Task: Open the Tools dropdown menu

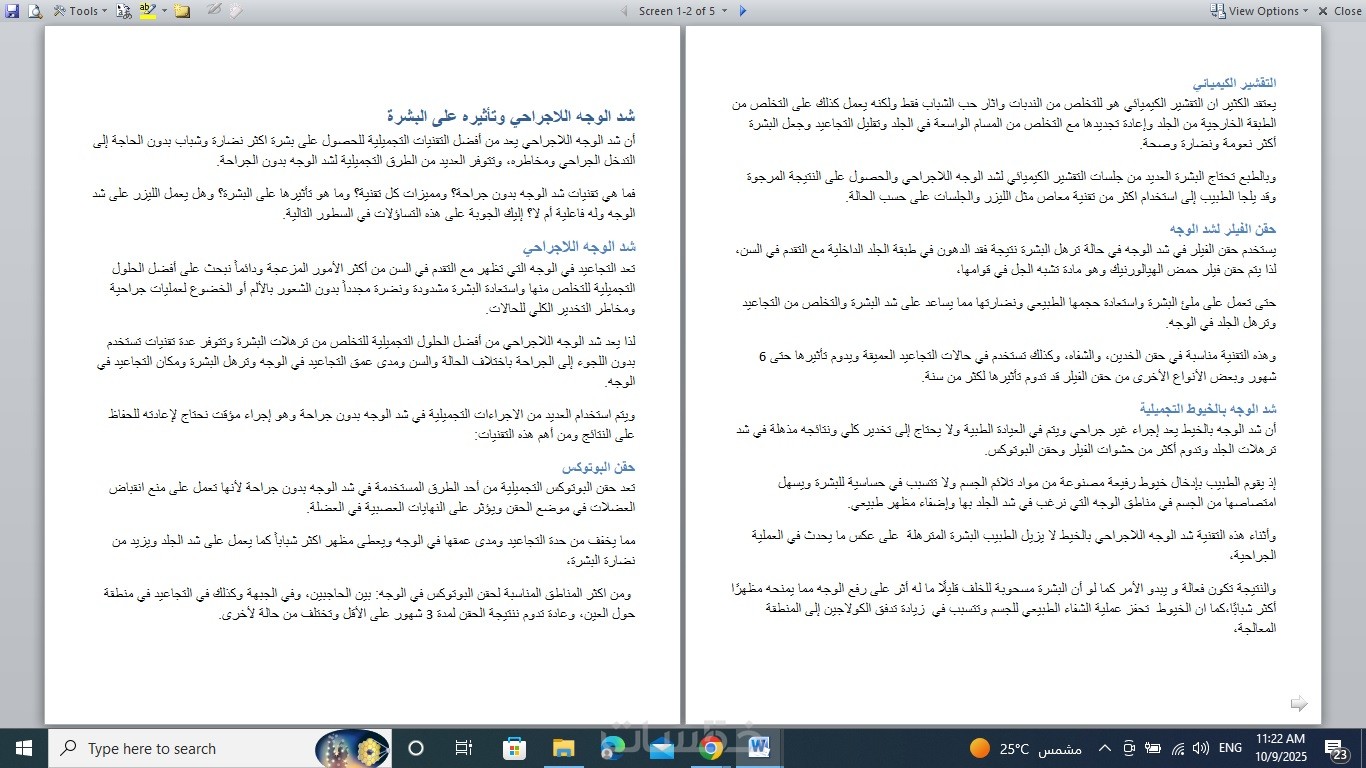Action: coord(80,11)
